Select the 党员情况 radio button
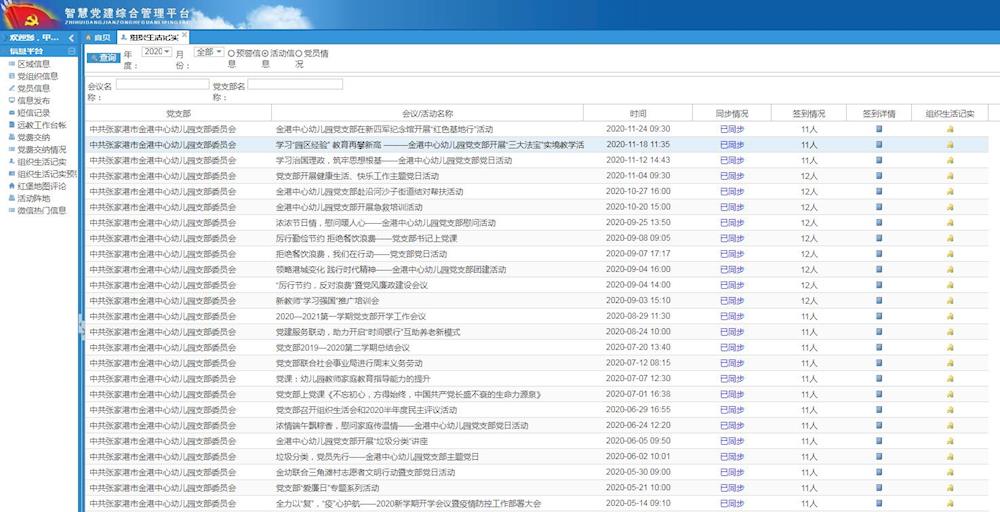The image size is (1000, 512). 299,53
